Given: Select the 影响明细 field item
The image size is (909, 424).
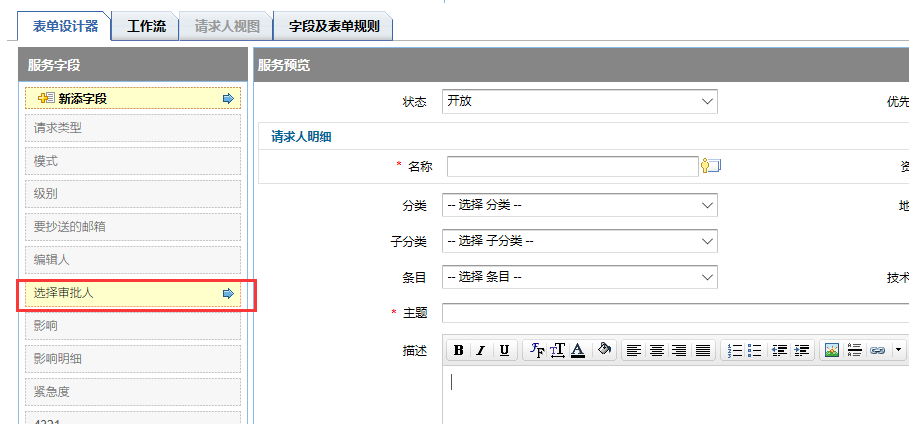Looking at the screenshot, I should [x=133, y=359].
